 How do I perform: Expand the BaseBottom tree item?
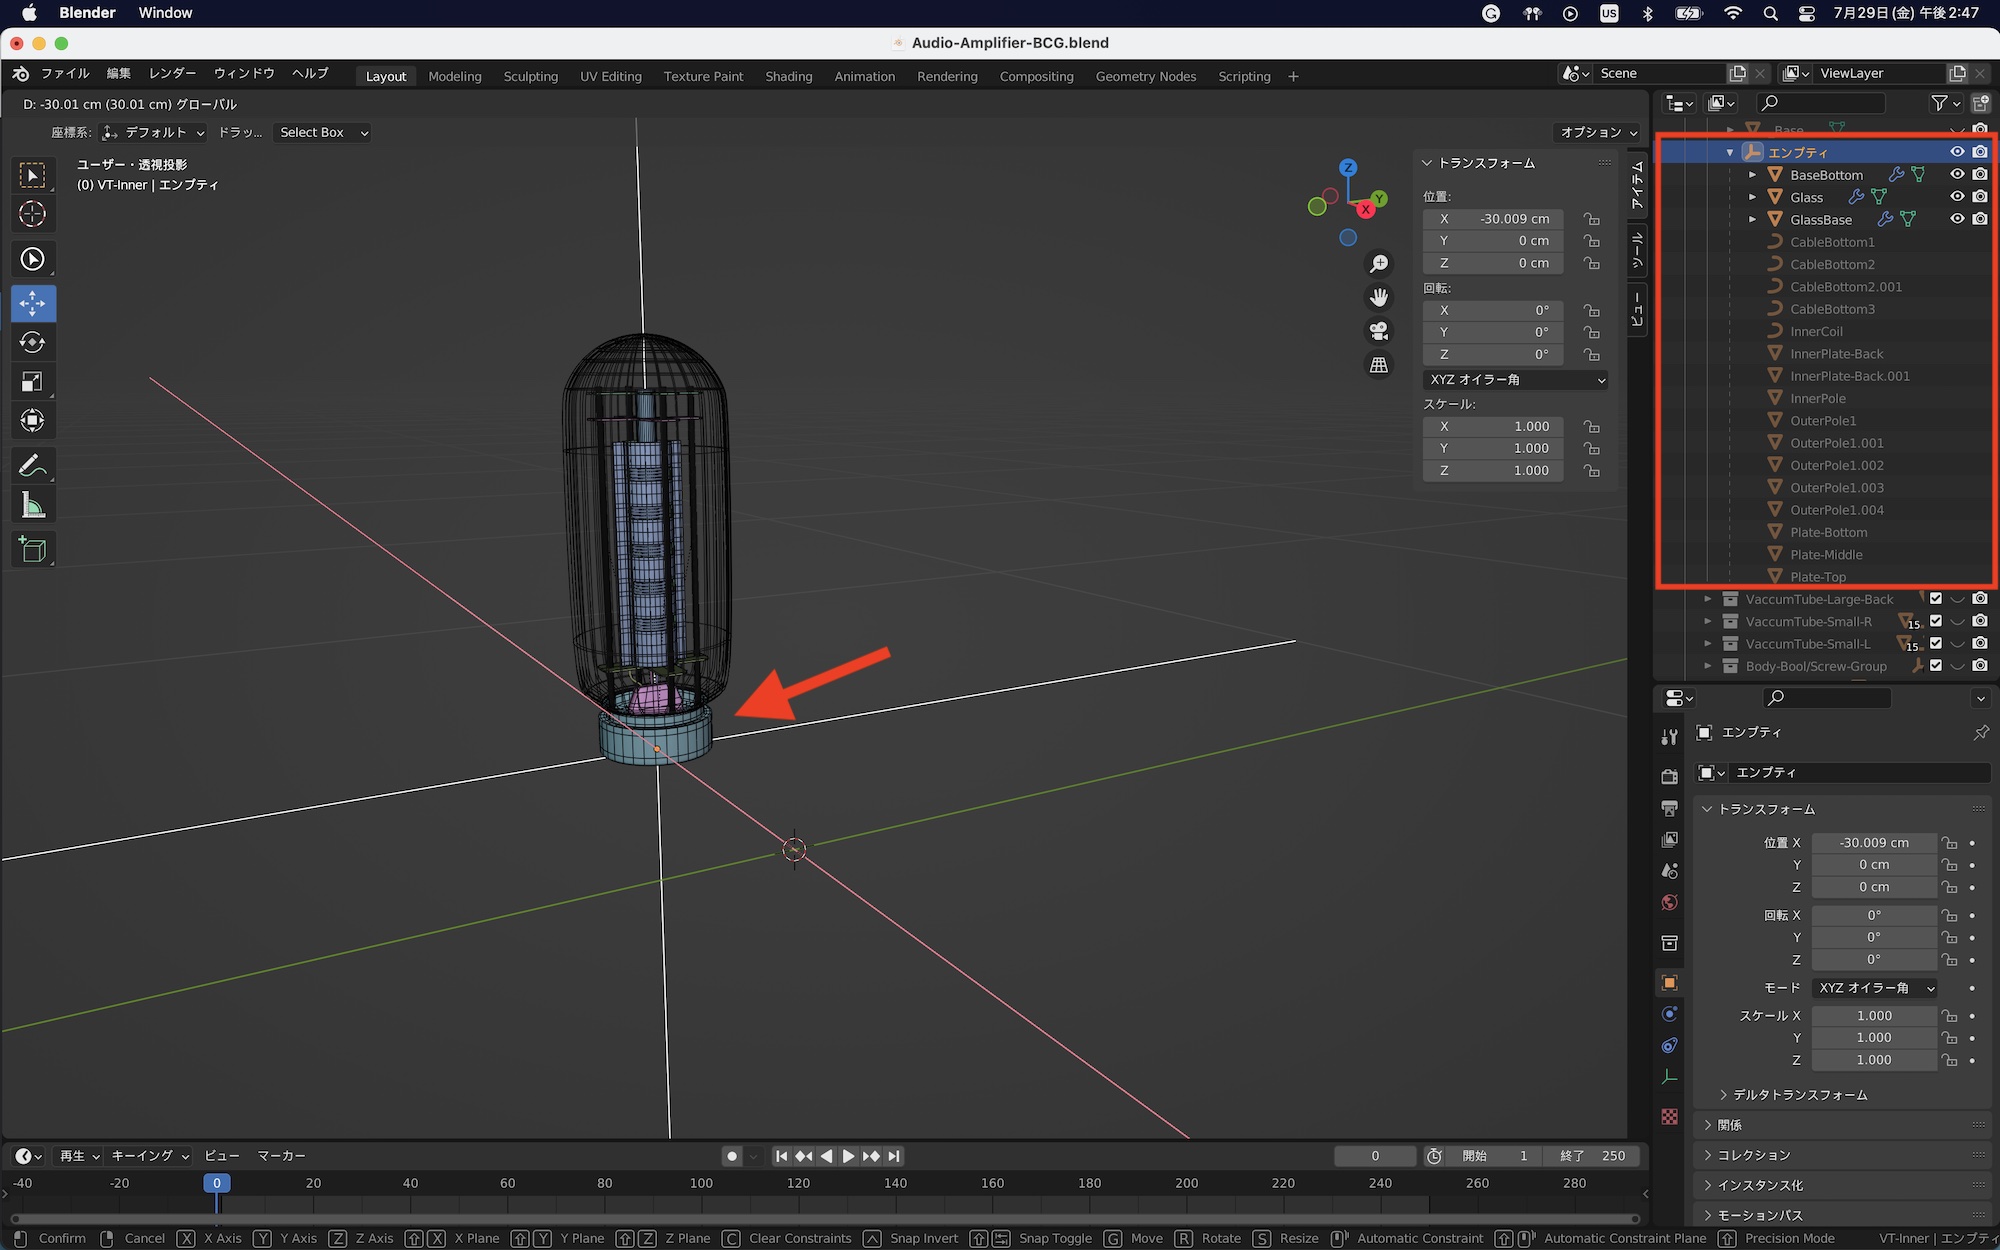[1752, 175]
